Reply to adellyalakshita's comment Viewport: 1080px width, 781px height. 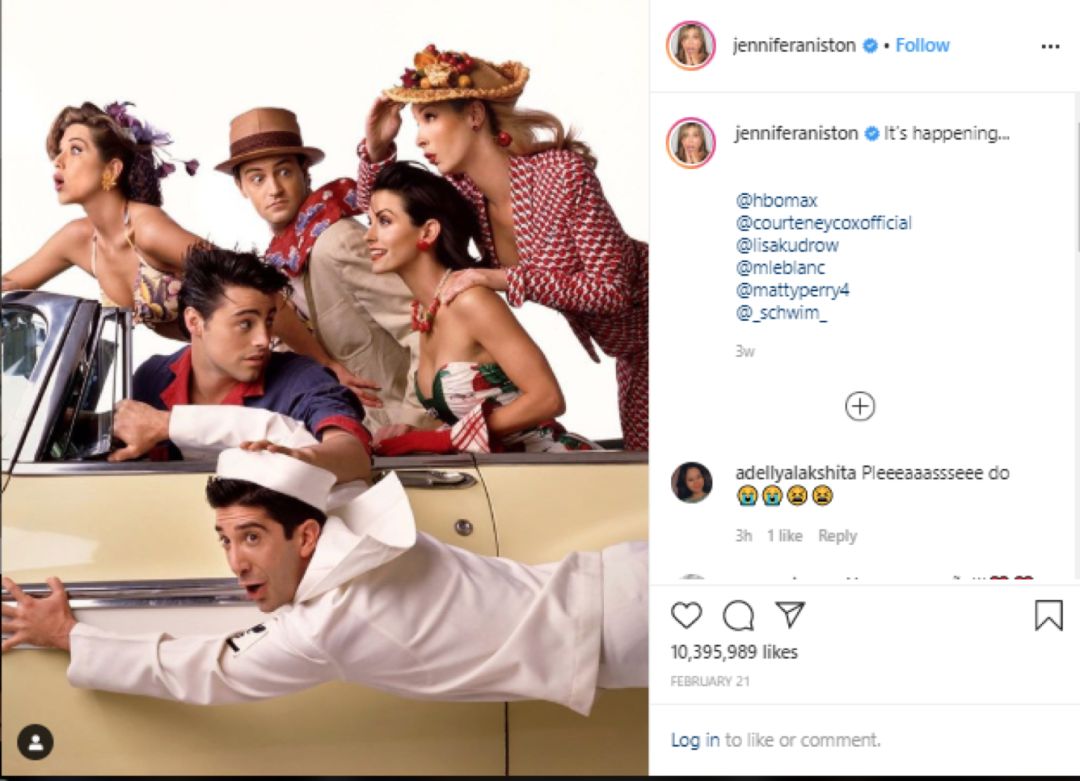[838, 536]
